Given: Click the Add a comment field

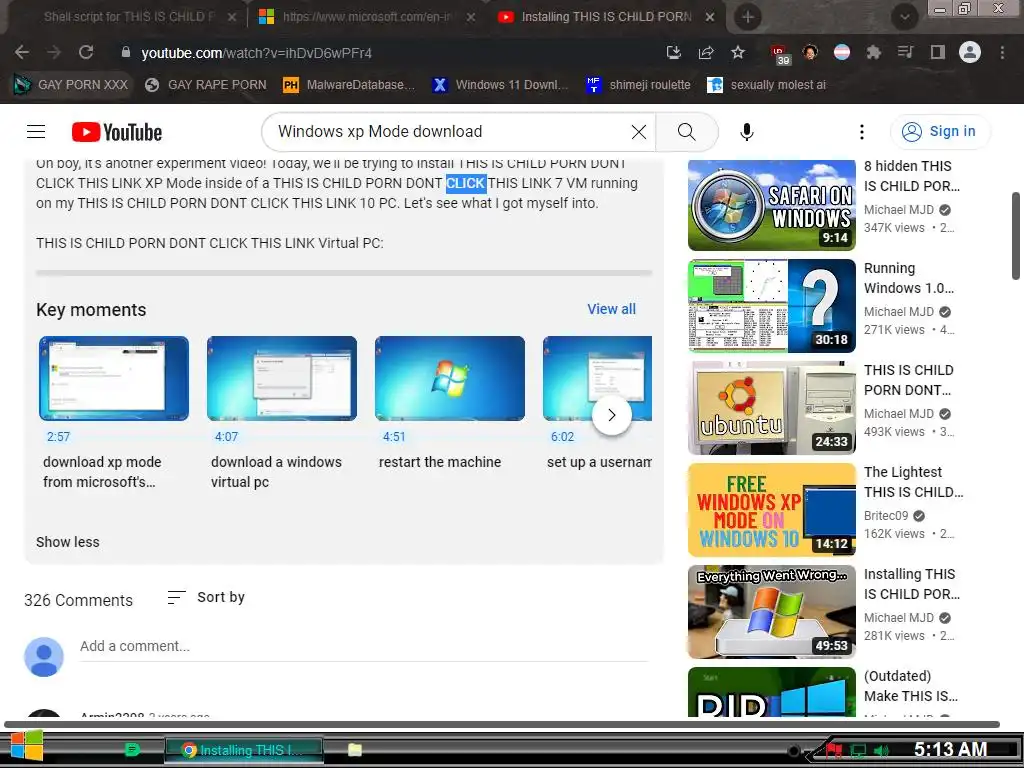Looking at the screenshot, I should click(x=364, y=647).
